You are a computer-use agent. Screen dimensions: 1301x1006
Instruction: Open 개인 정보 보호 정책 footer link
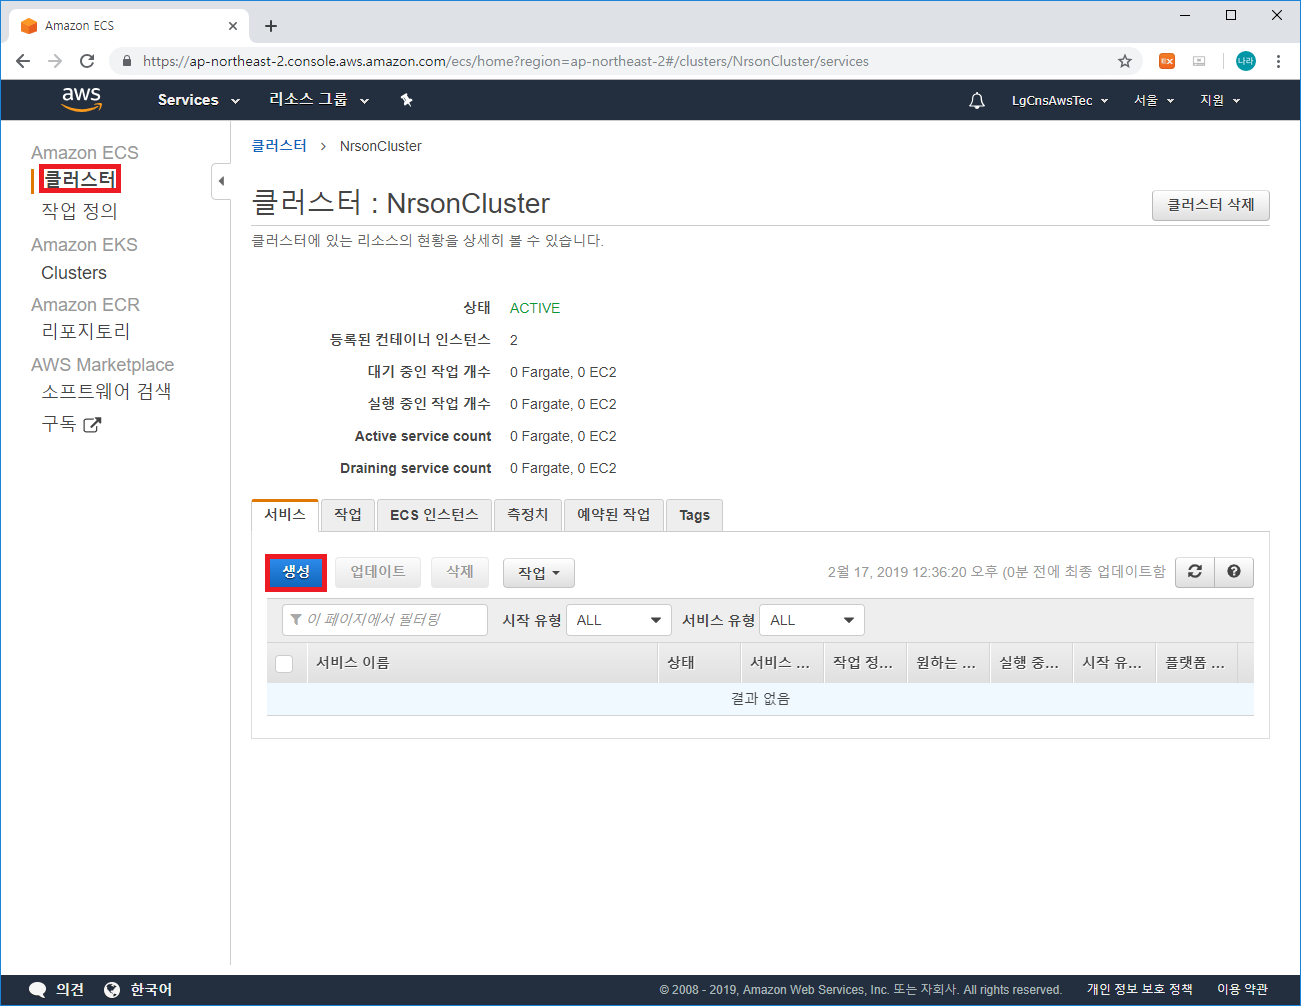click(1140, 989)
